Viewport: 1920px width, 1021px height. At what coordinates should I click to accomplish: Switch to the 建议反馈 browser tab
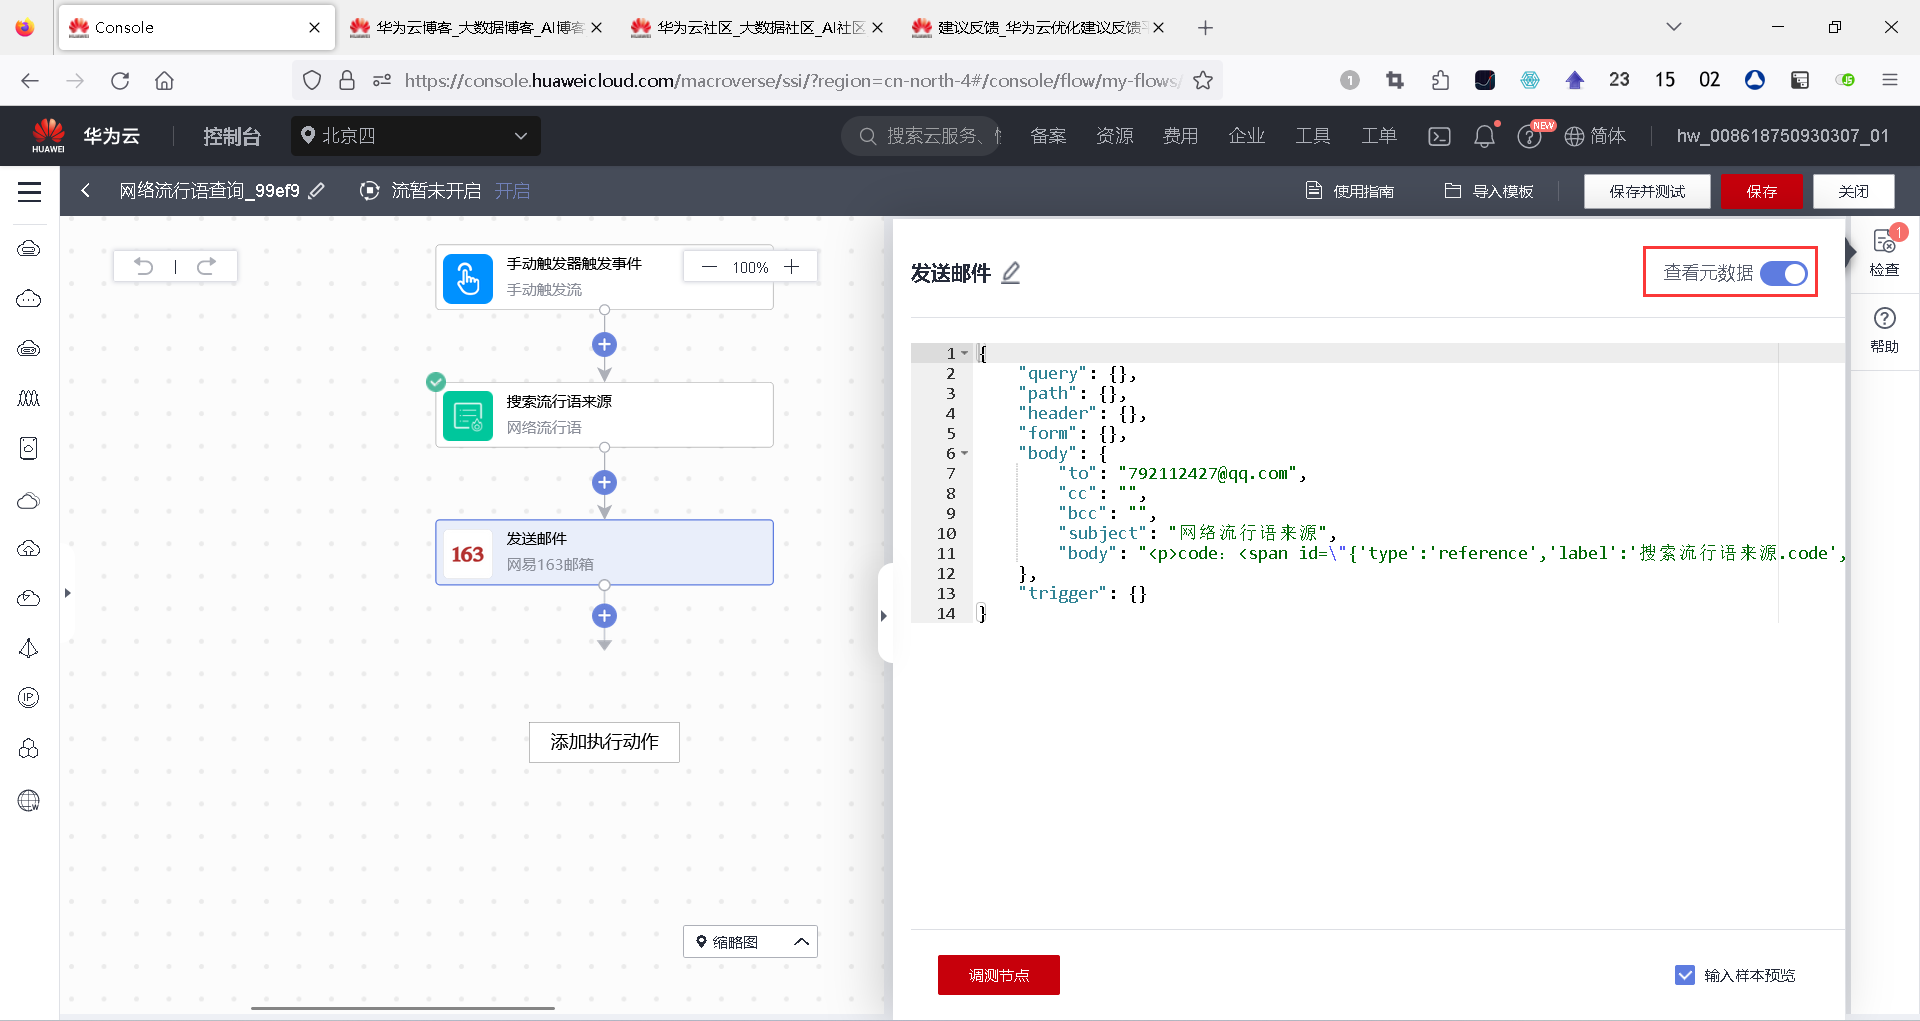click(1038, 27)
